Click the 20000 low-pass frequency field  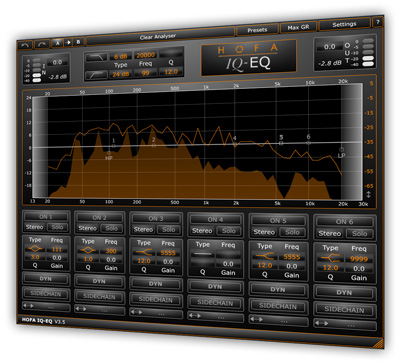pyautogui.click(x=146, y=55)
